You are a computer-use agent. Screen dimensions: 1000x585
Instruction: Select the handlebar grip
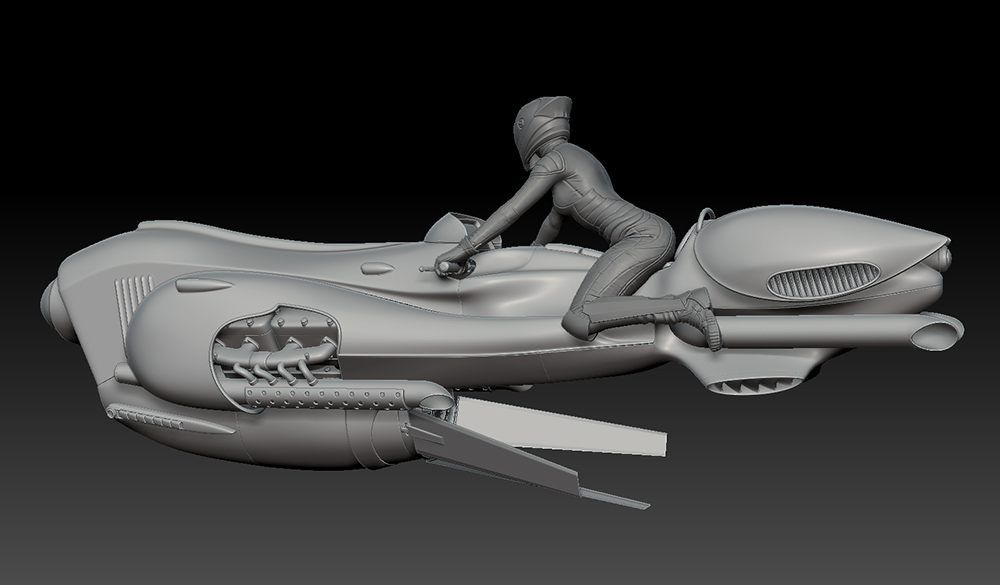click(x=446, y=267)
